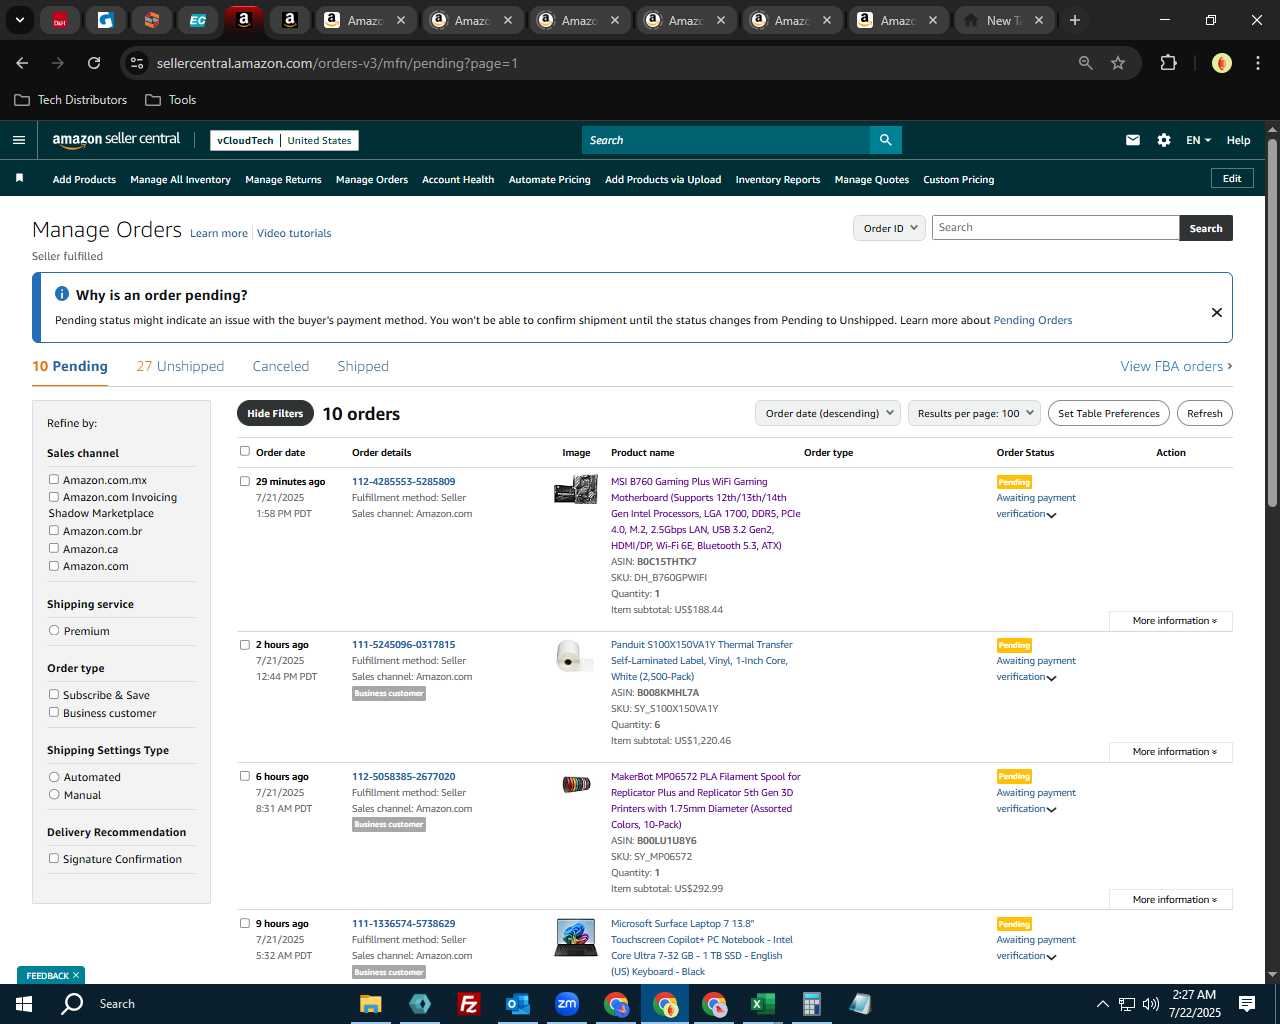Dismiss the pending order info banner

1217,312
